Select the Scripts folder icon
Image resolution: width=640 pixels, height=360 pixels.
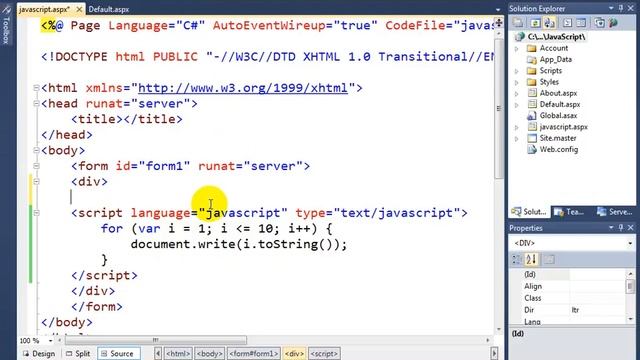[531, 71]
